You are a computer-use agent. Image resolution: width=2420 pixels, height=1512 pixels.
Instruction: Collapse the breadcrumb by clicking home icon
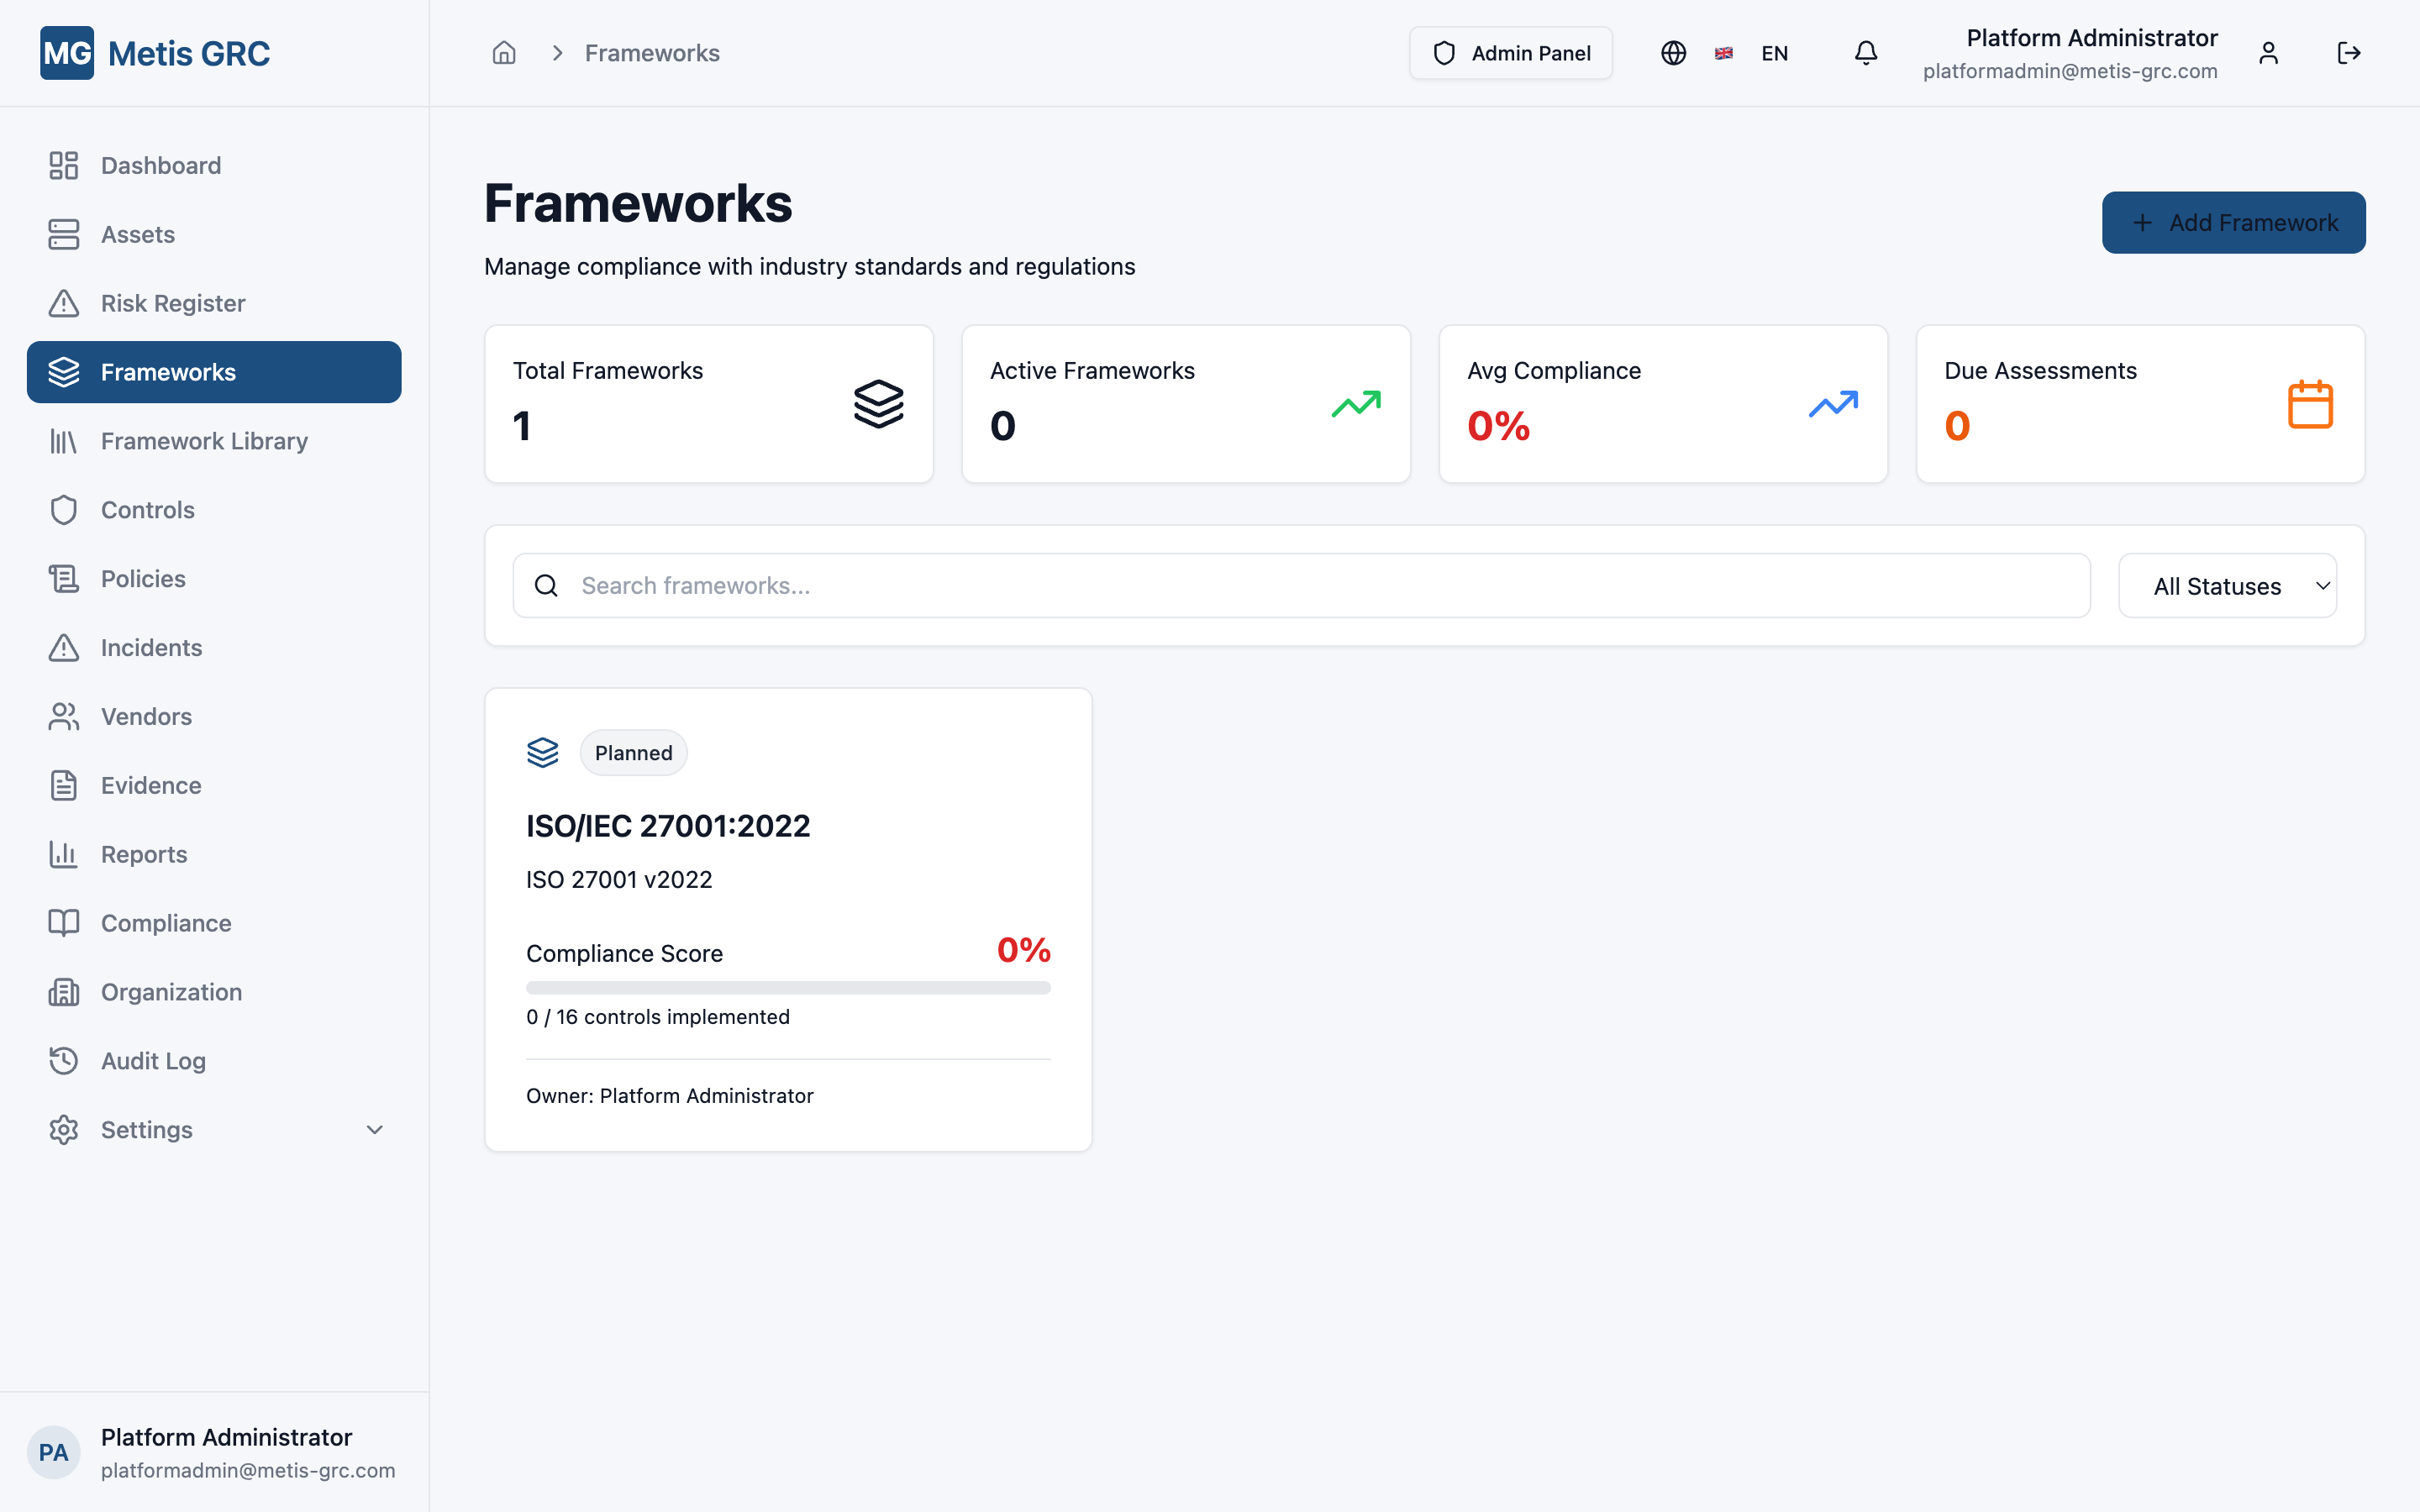click(x=504, y=52)
